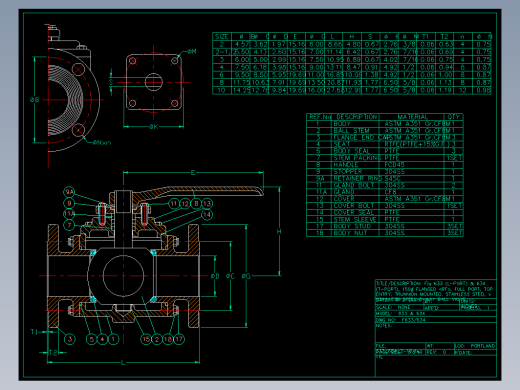The width and height of the screenshot is (520, 390).
Task: Click the 'øM' hole callout label
Action: pos(192,52)
